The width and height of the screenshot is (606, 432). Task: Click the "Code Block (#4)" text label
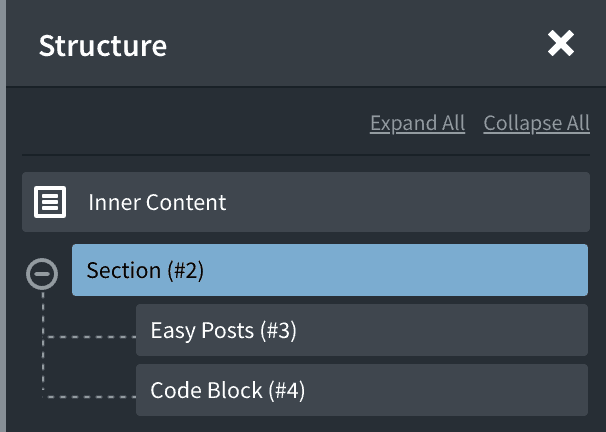pos(228,390)
